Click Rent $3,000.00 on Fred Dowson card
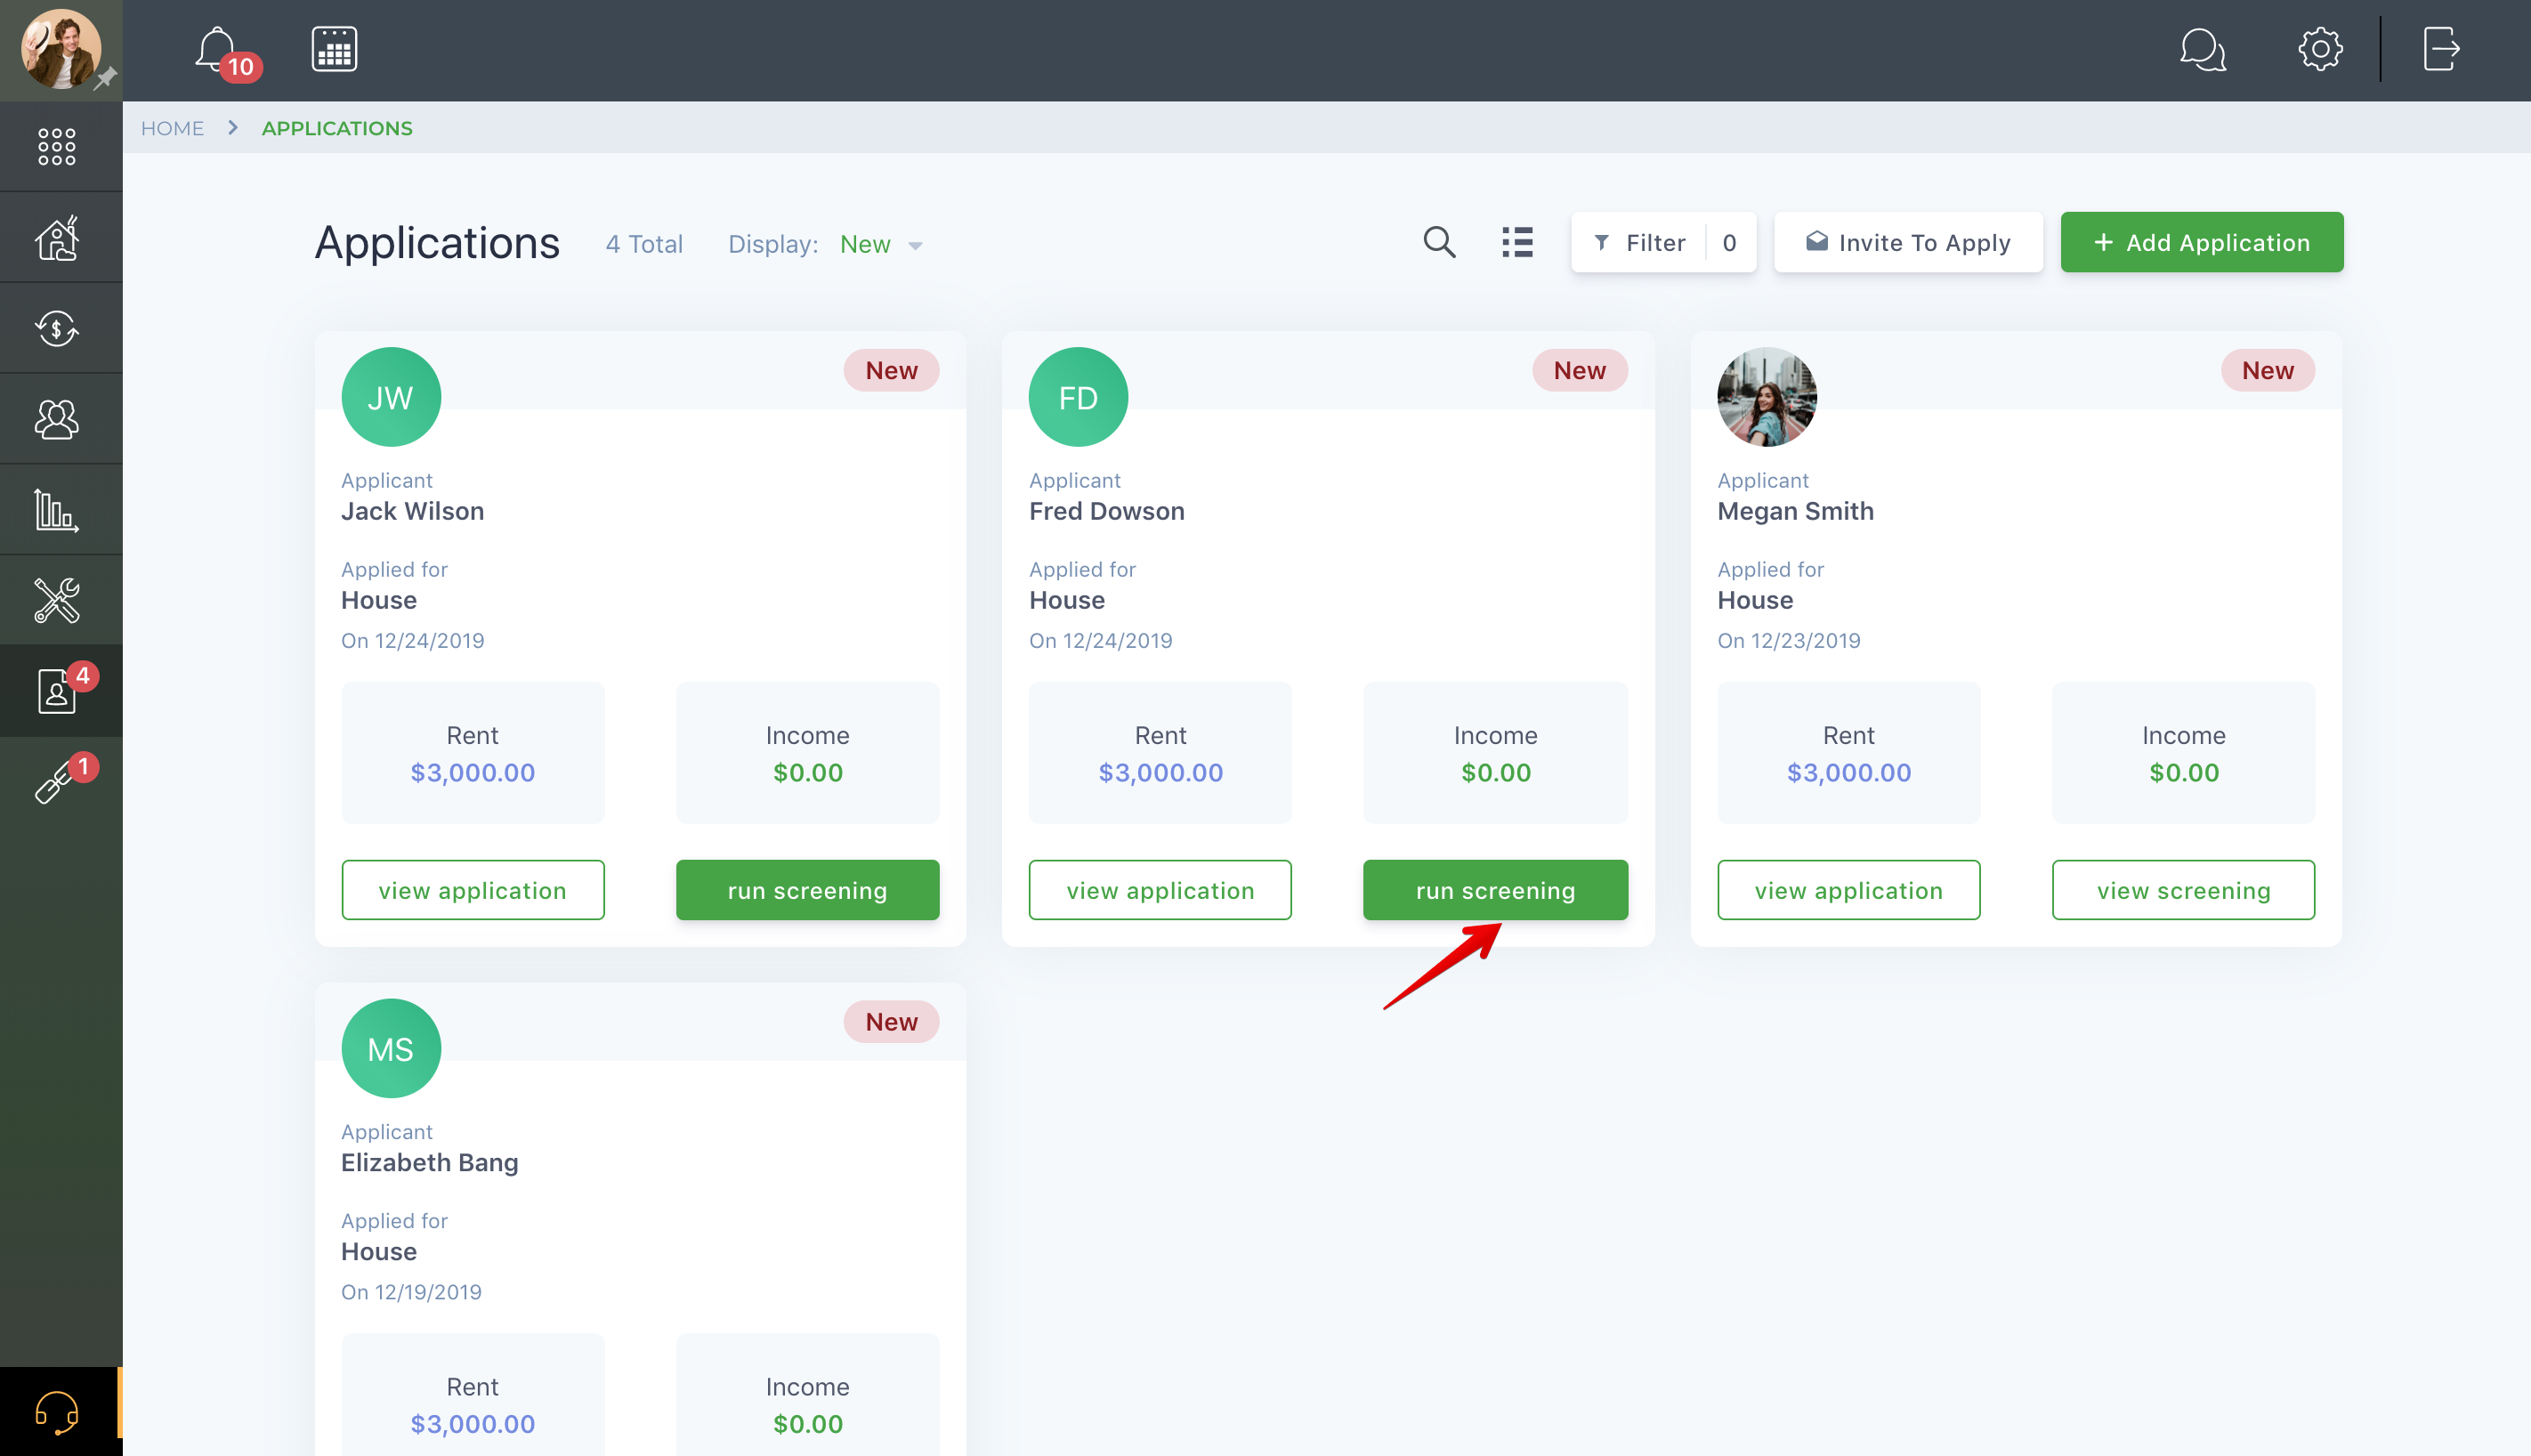 click(x=1160, y=753)
